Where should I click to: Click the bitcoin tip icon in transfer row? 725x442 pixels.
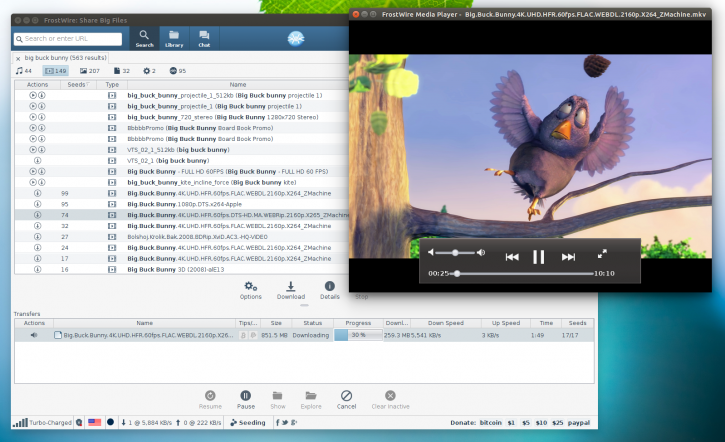coord(243,335)
